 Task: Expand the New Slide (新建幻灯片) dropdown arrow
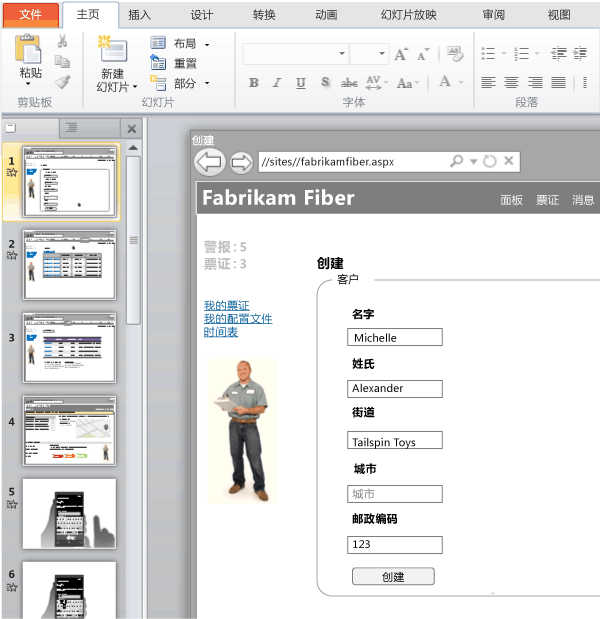tap(135, 86)
